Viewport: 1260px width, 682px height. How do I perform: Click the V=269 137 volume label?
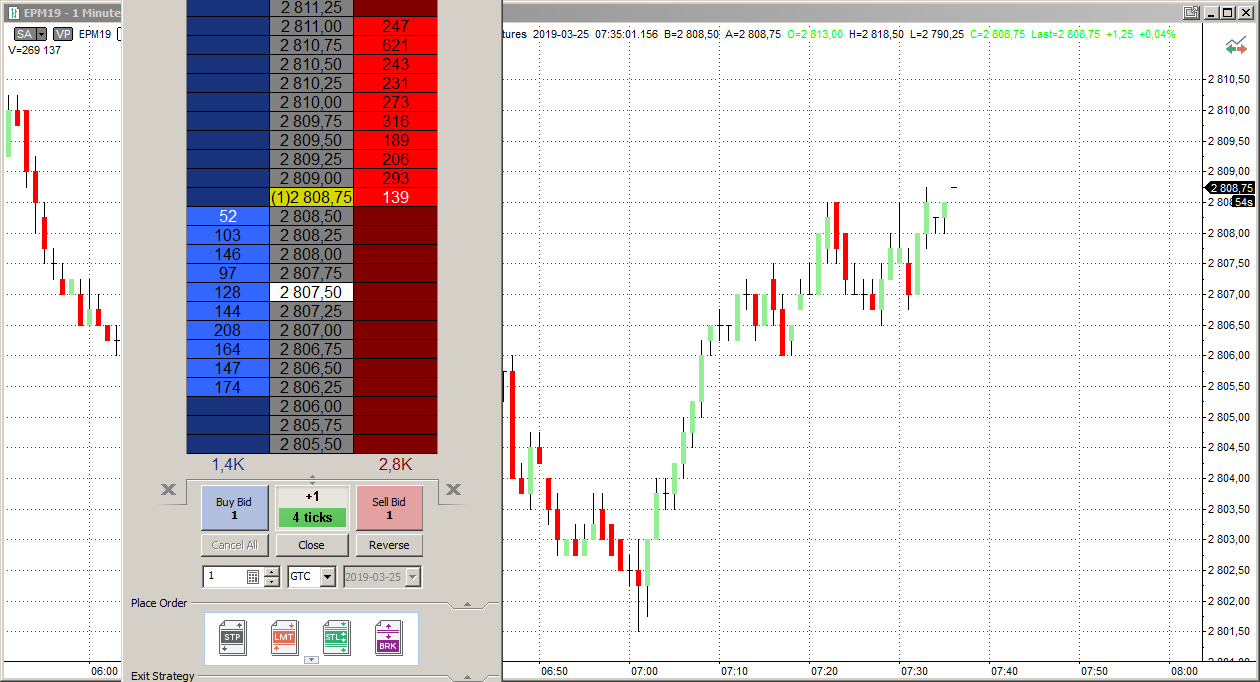coord(35,48)
